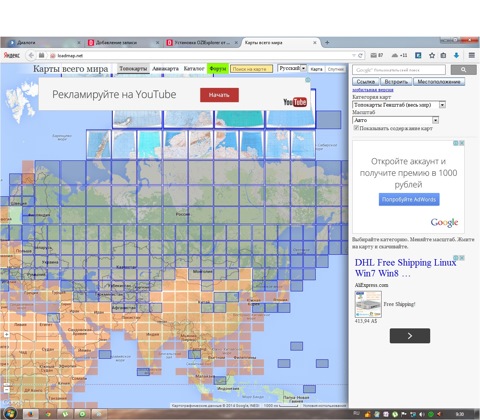Open the downloads arrow icon
Screen dimensions: 480x420
pos(456,55)
